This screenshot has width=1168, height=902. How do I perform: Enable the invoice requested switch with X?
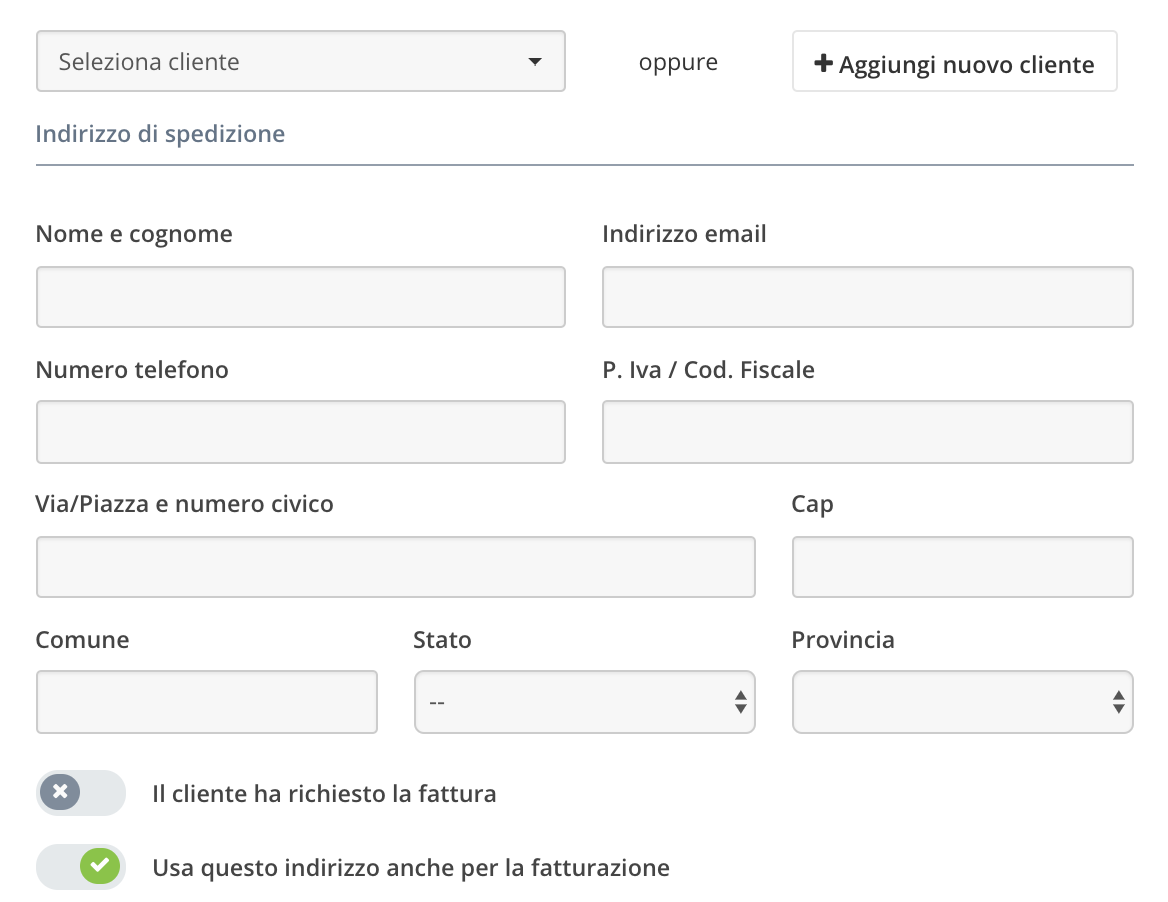point(81,793)
